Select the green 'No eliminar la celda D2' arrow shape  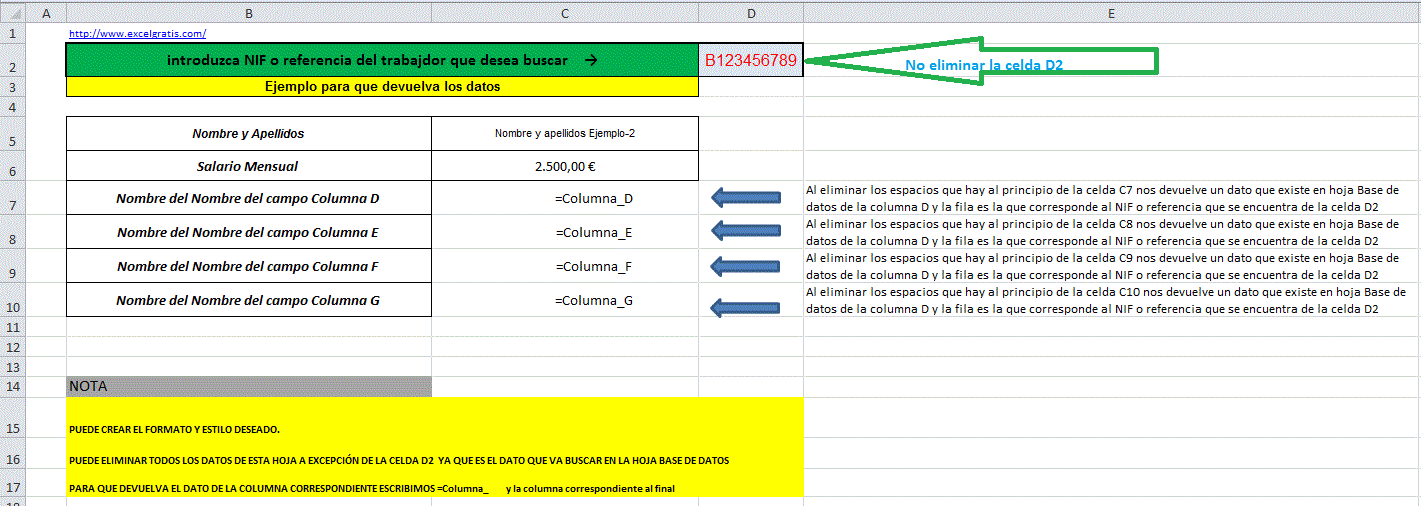980,62
